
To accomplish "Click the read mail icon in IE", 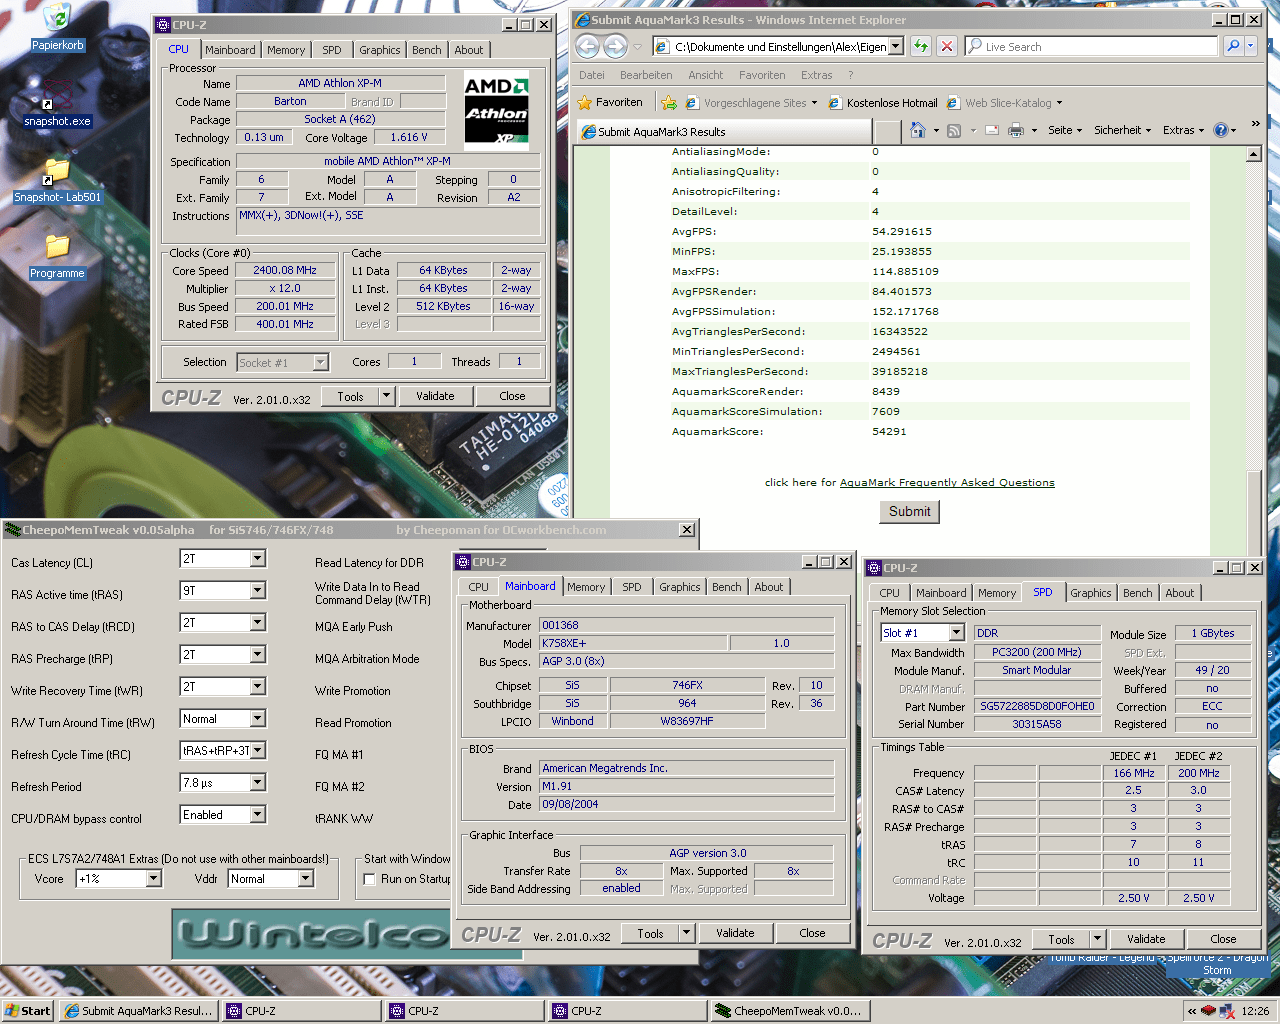I will (x=992, y=130).
